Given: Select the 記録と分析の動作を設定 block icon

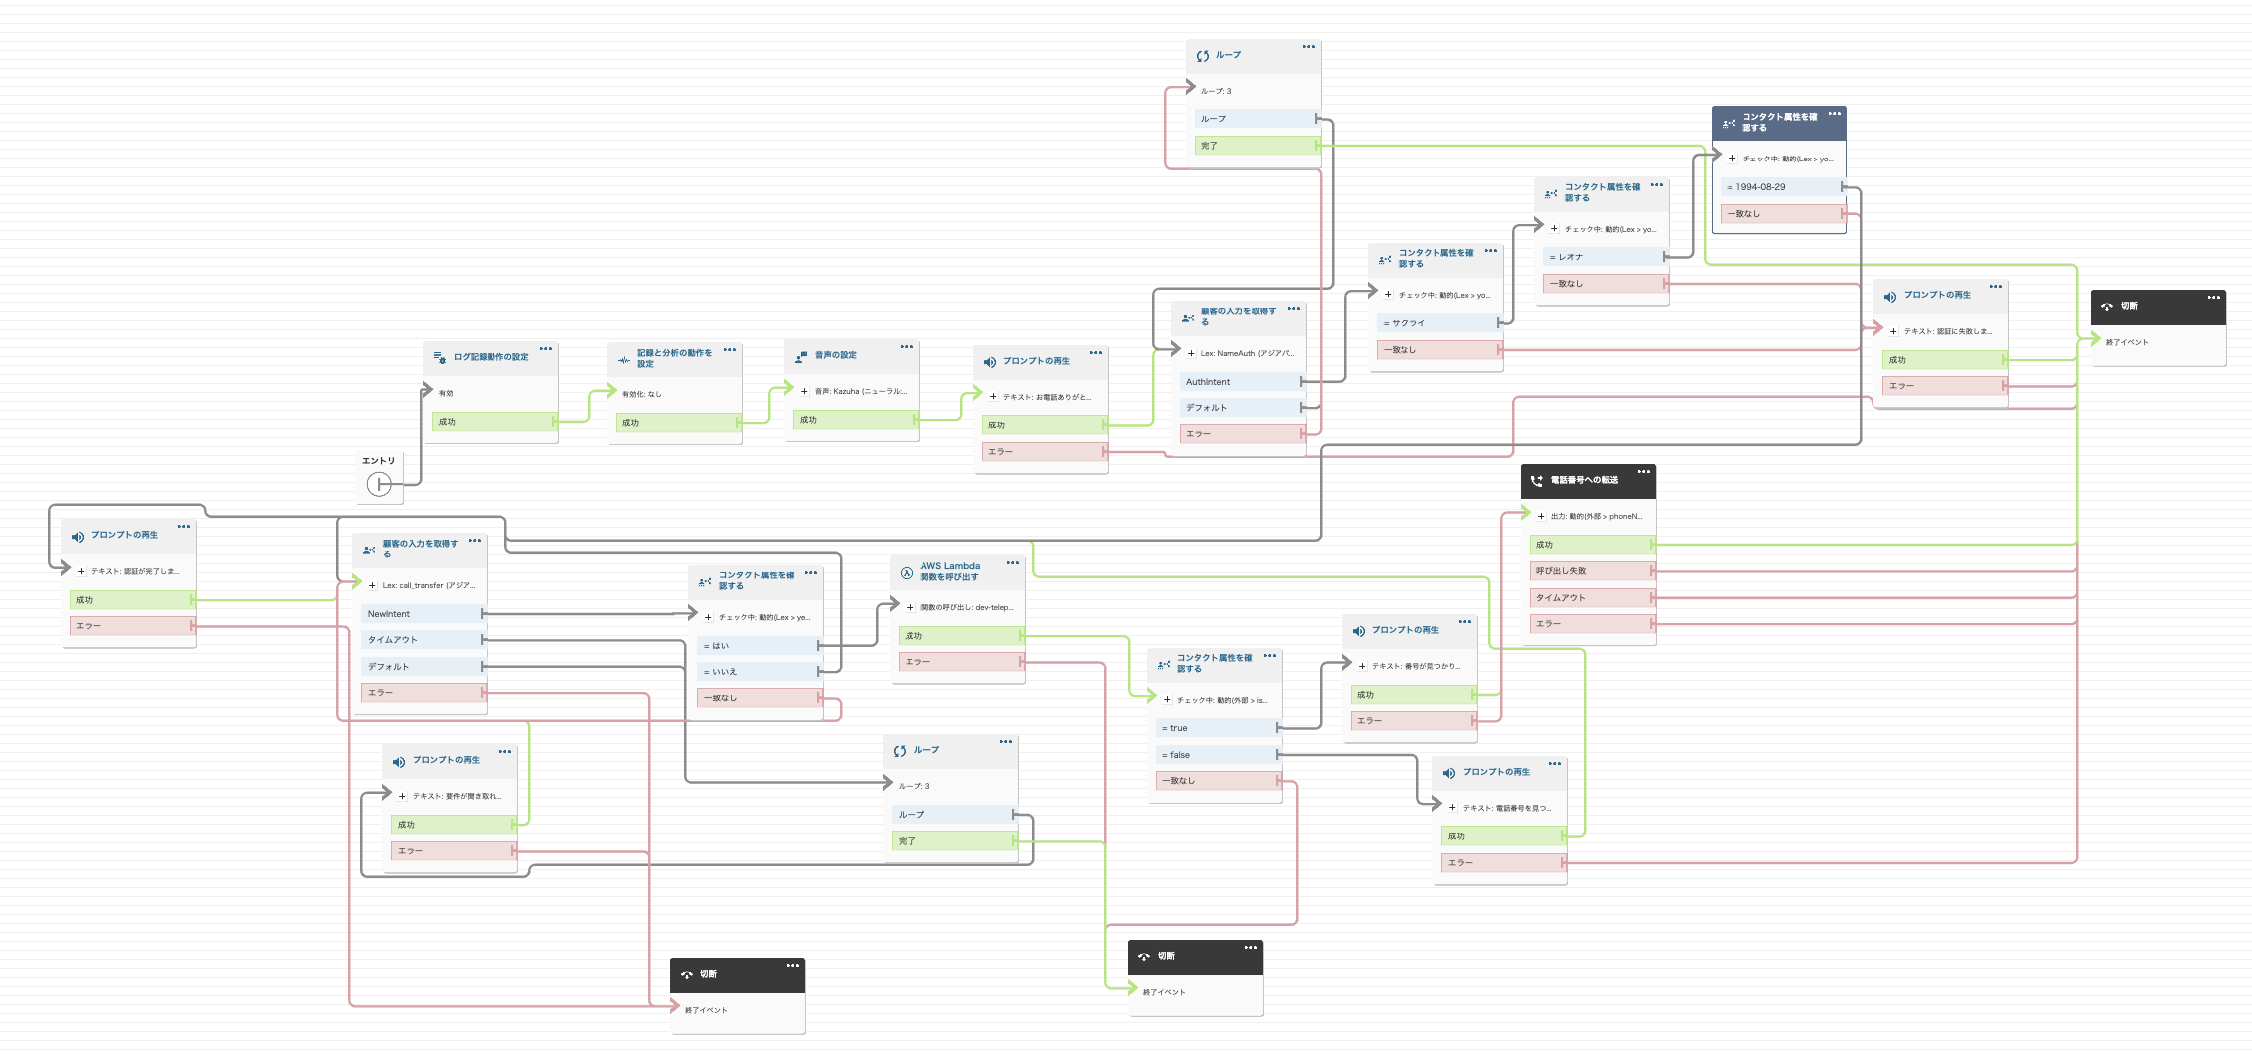Looking at the screenshot, I should click(x=624, y=359).
